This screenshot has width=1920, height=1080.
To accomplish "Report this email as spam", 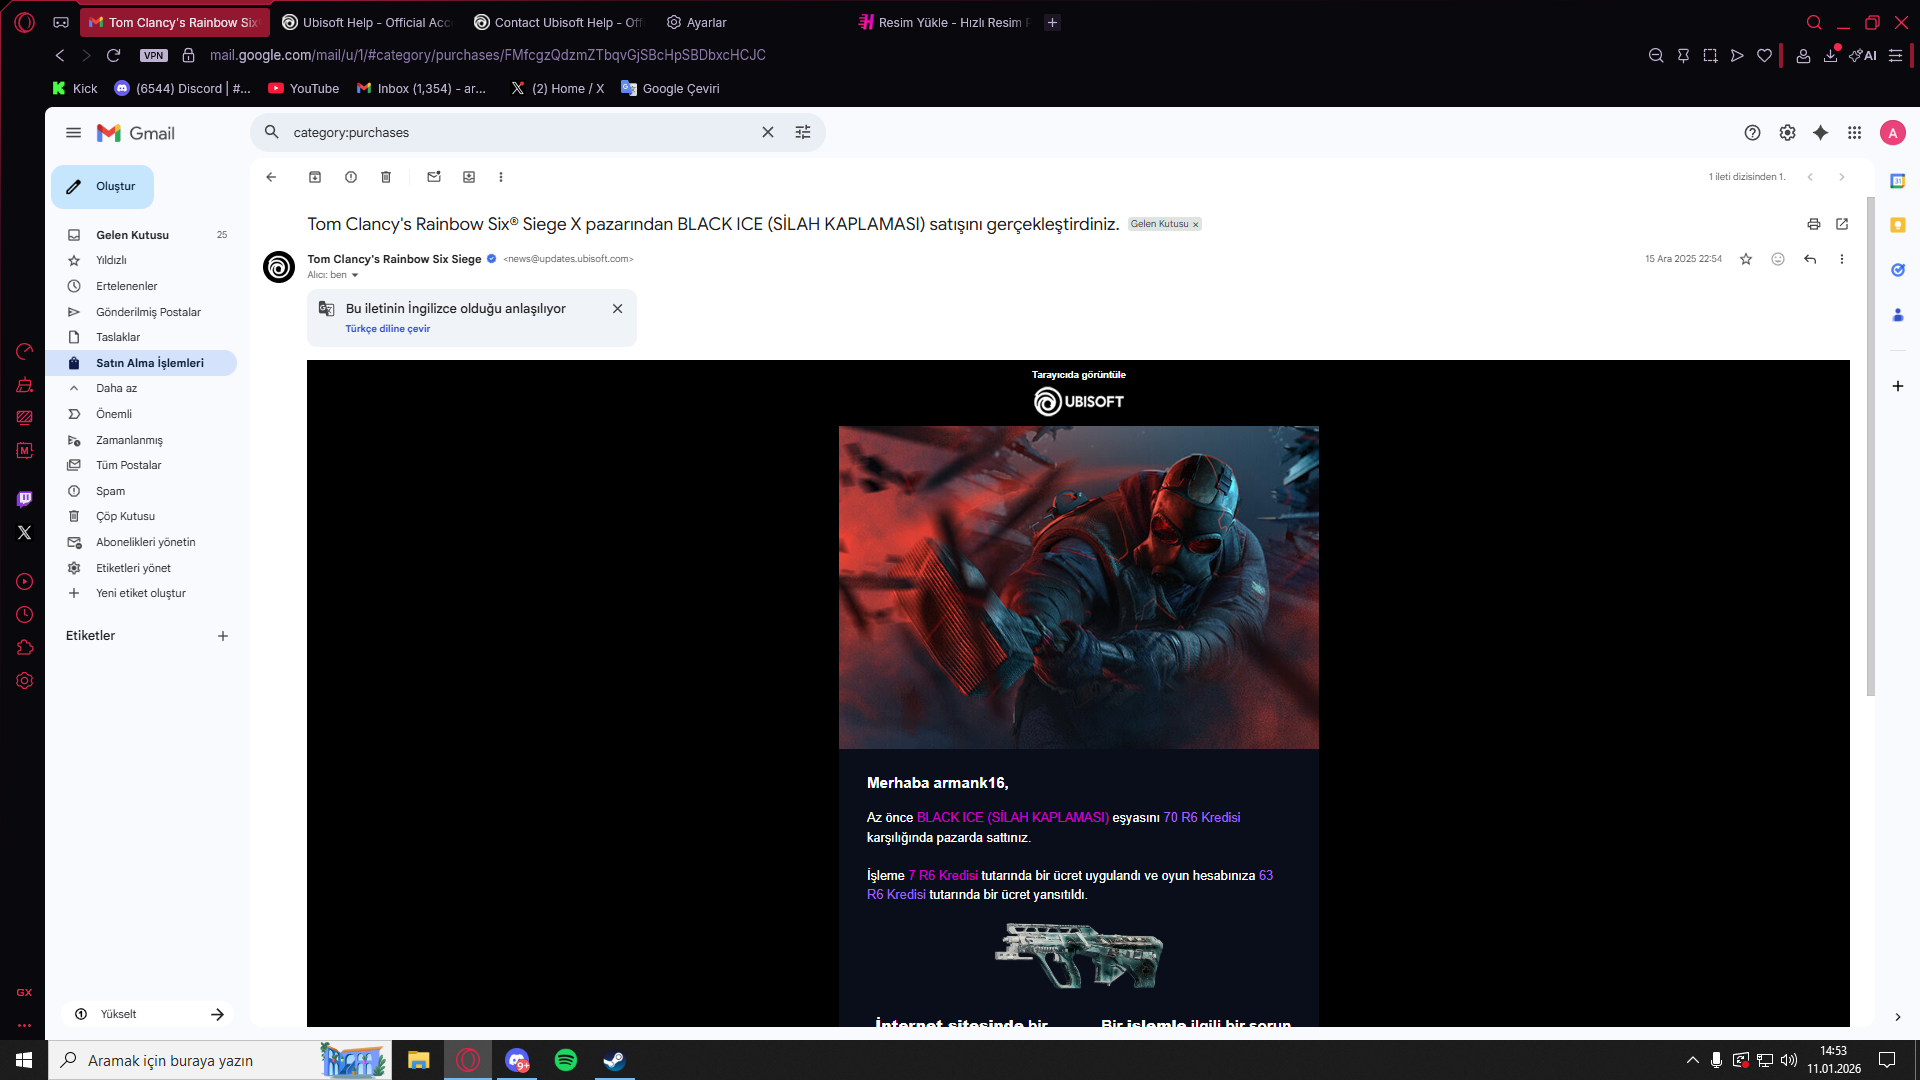I will coord(351,177).
